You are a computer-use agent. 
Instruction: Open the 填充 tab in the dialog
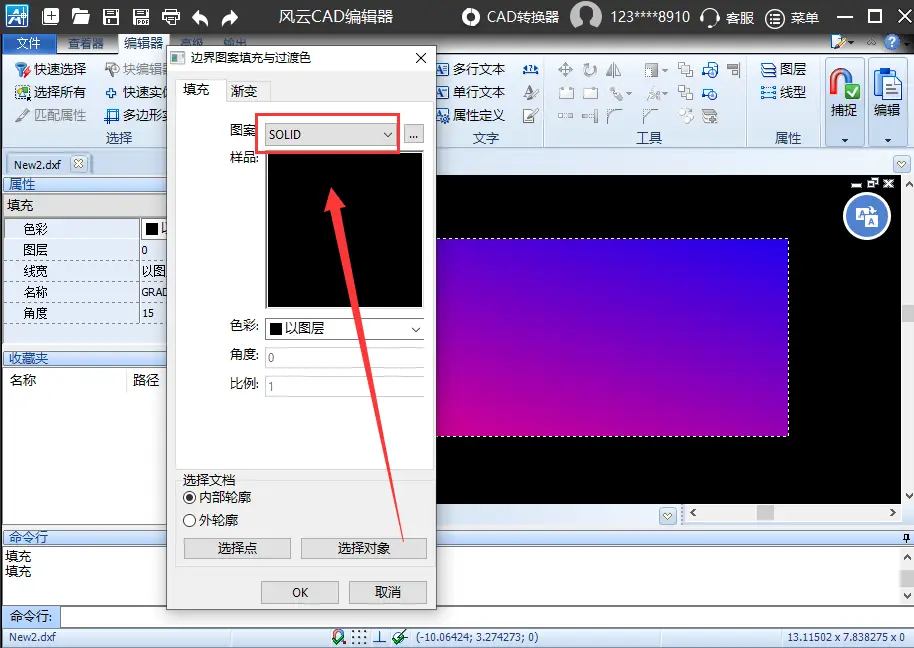(196, 89)
